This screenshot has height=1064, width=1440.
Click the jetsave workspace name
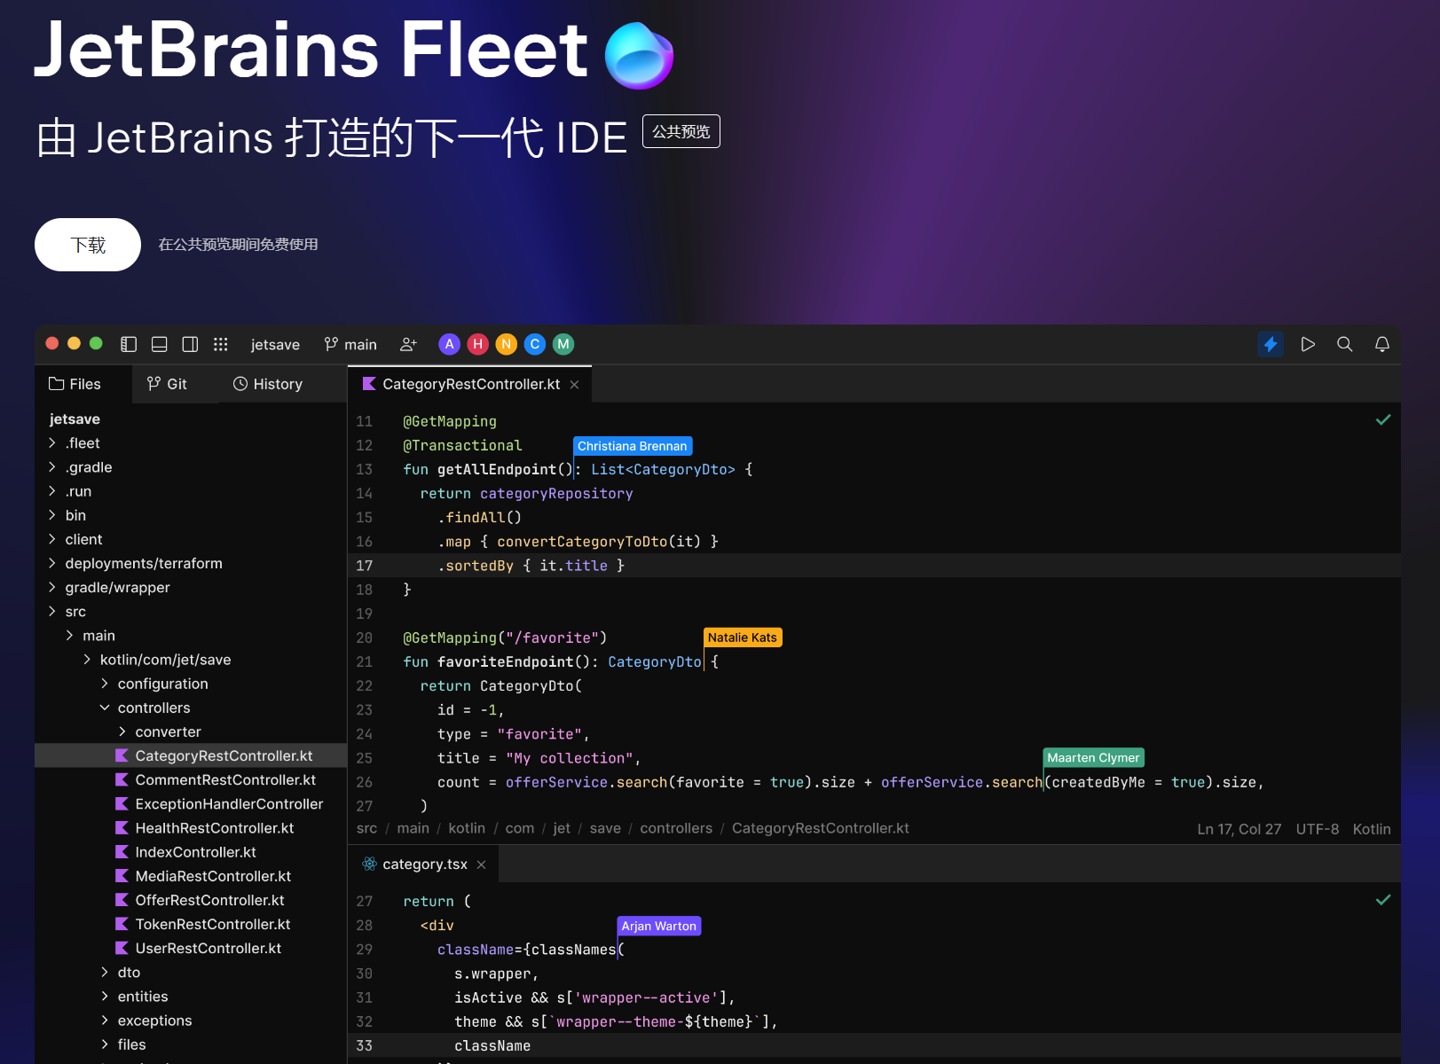point(275,344)
